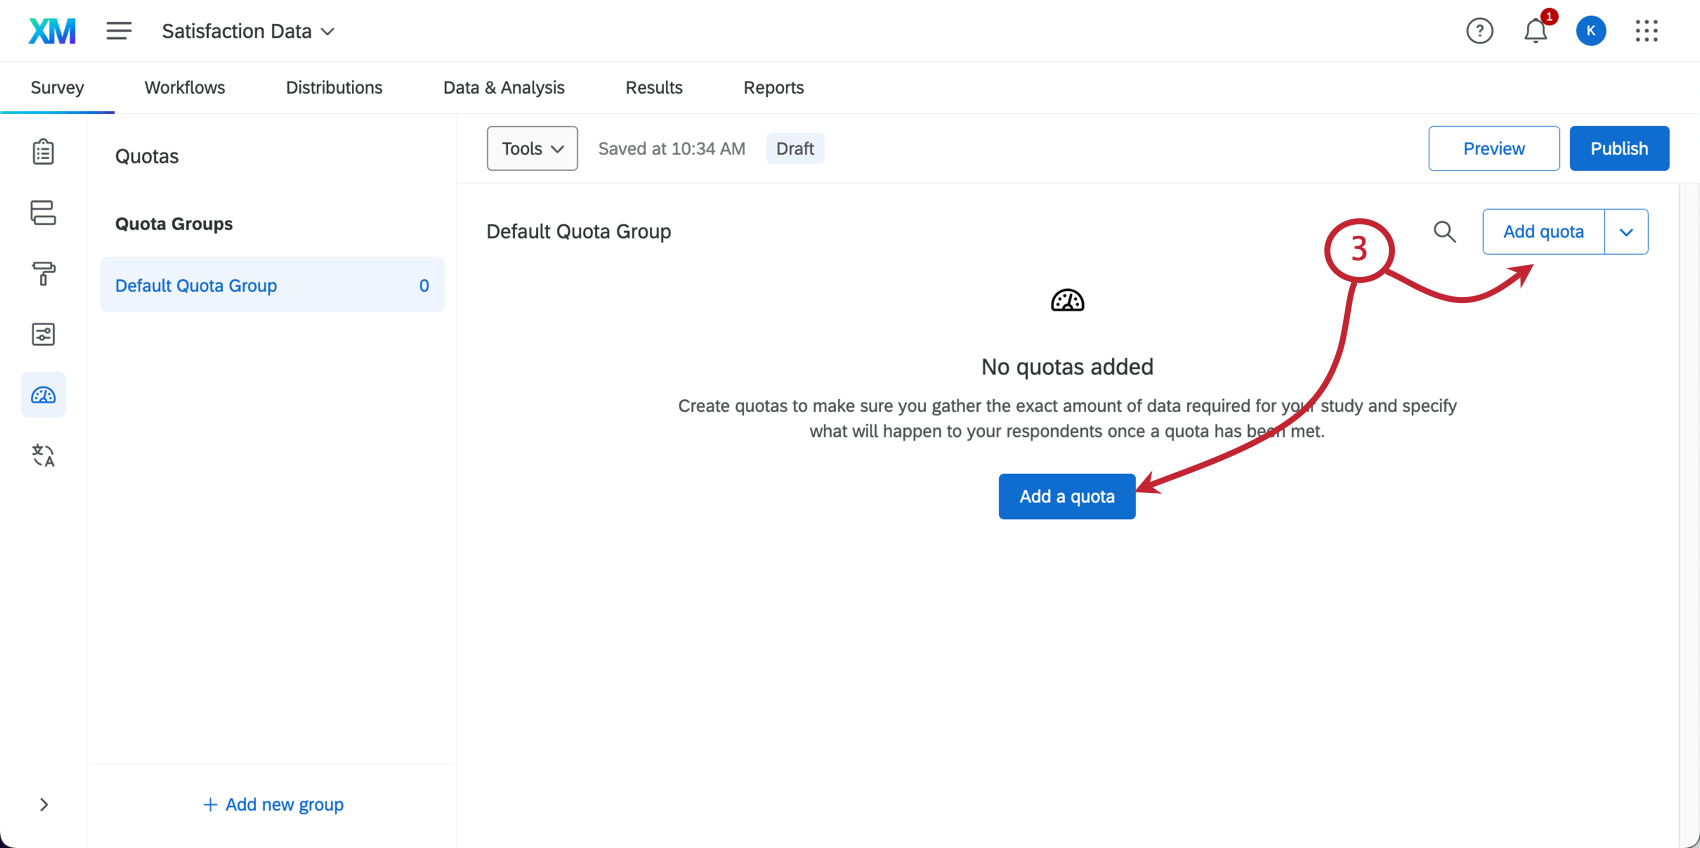Click the search magnifier icon

point(1444,232)
